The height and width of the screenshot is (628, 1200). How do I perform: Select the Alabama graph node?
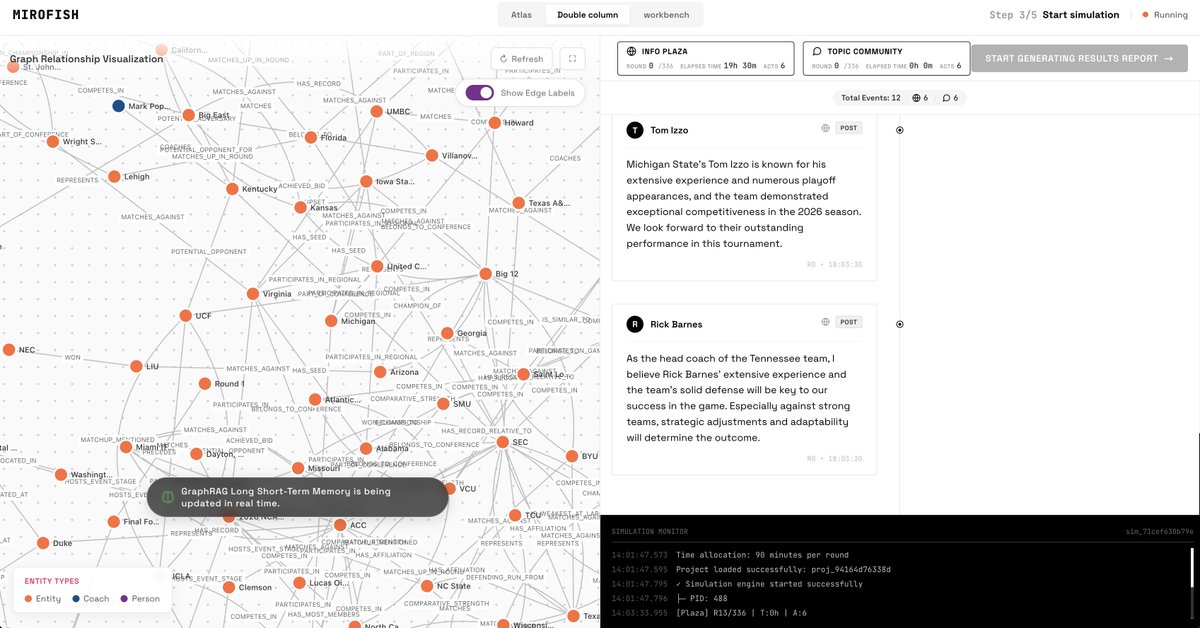point(366,449)
